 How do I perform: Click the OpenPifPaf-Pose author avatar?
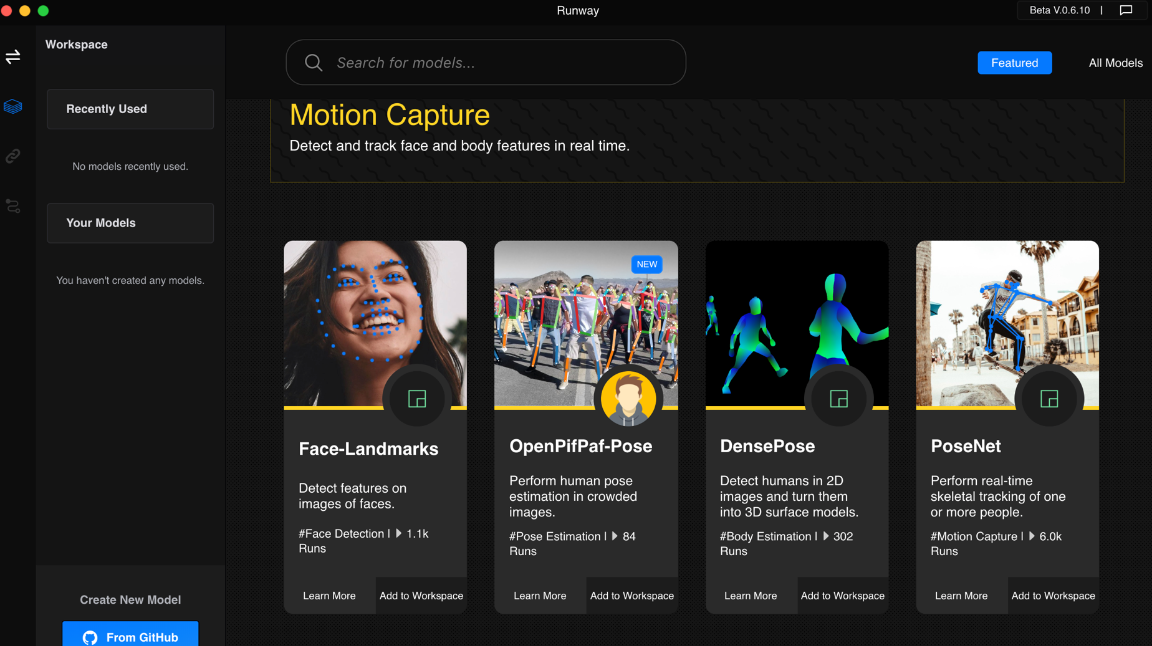[628, 399]
